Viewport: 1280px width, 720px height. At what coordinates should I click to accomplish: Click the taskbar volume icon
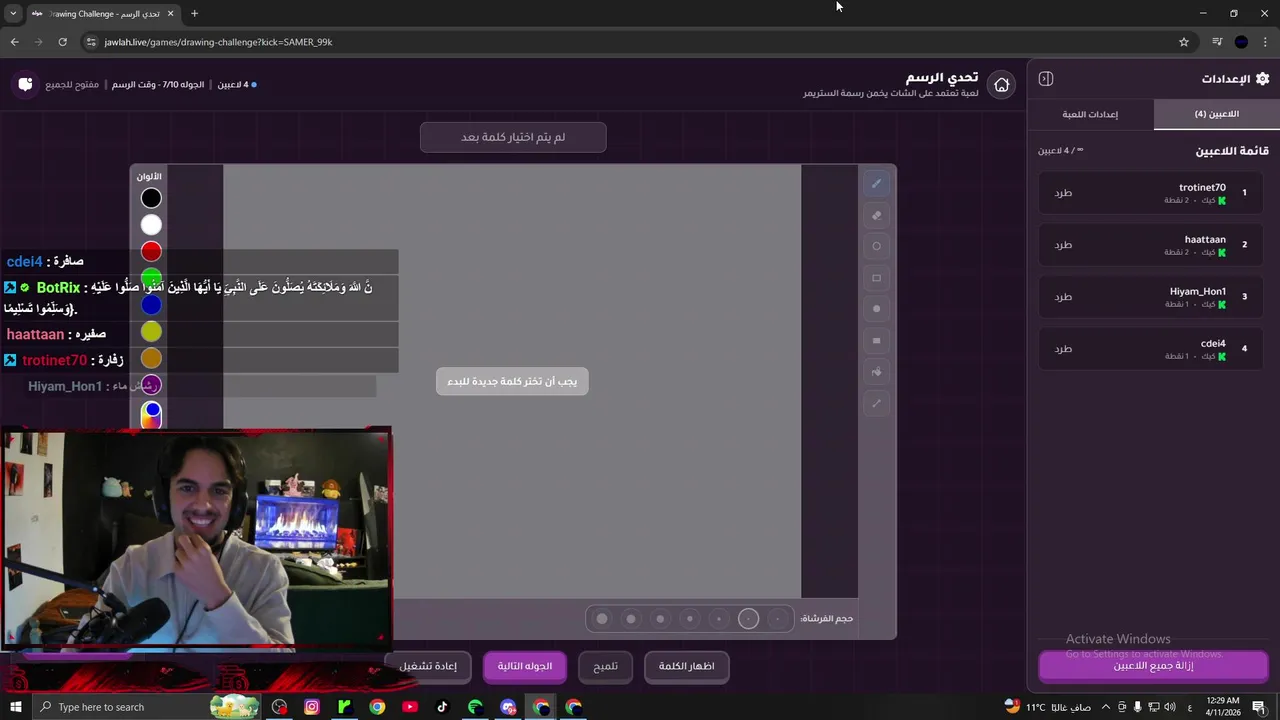[1171, 707]
